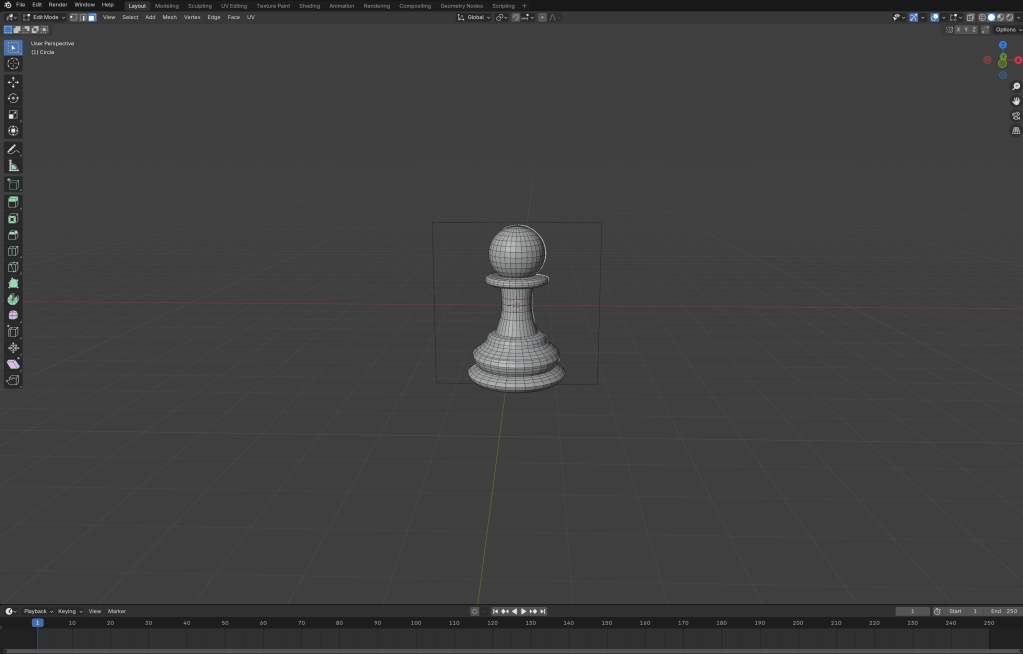Open the Playback popover in timeline
The height and width of the screenshot is (654, 1023).
pyautogui.click(x=38, y=611)
